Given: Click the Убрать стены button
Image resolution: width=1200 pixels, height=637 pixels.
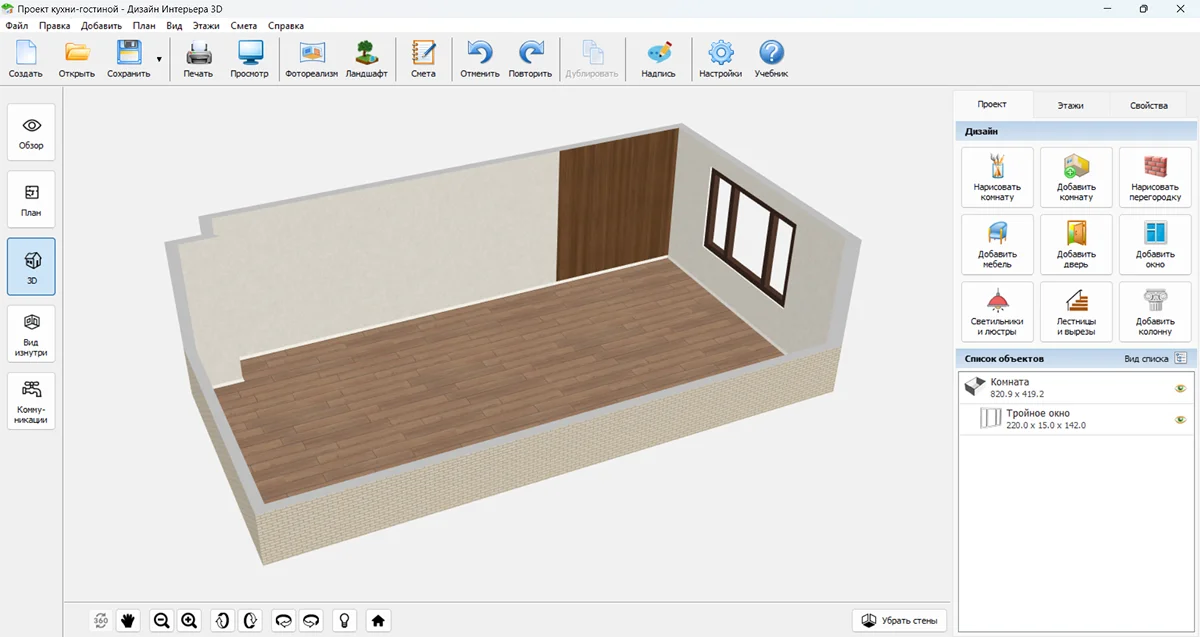Looking at the screenshot, I should tap(899, 621).
